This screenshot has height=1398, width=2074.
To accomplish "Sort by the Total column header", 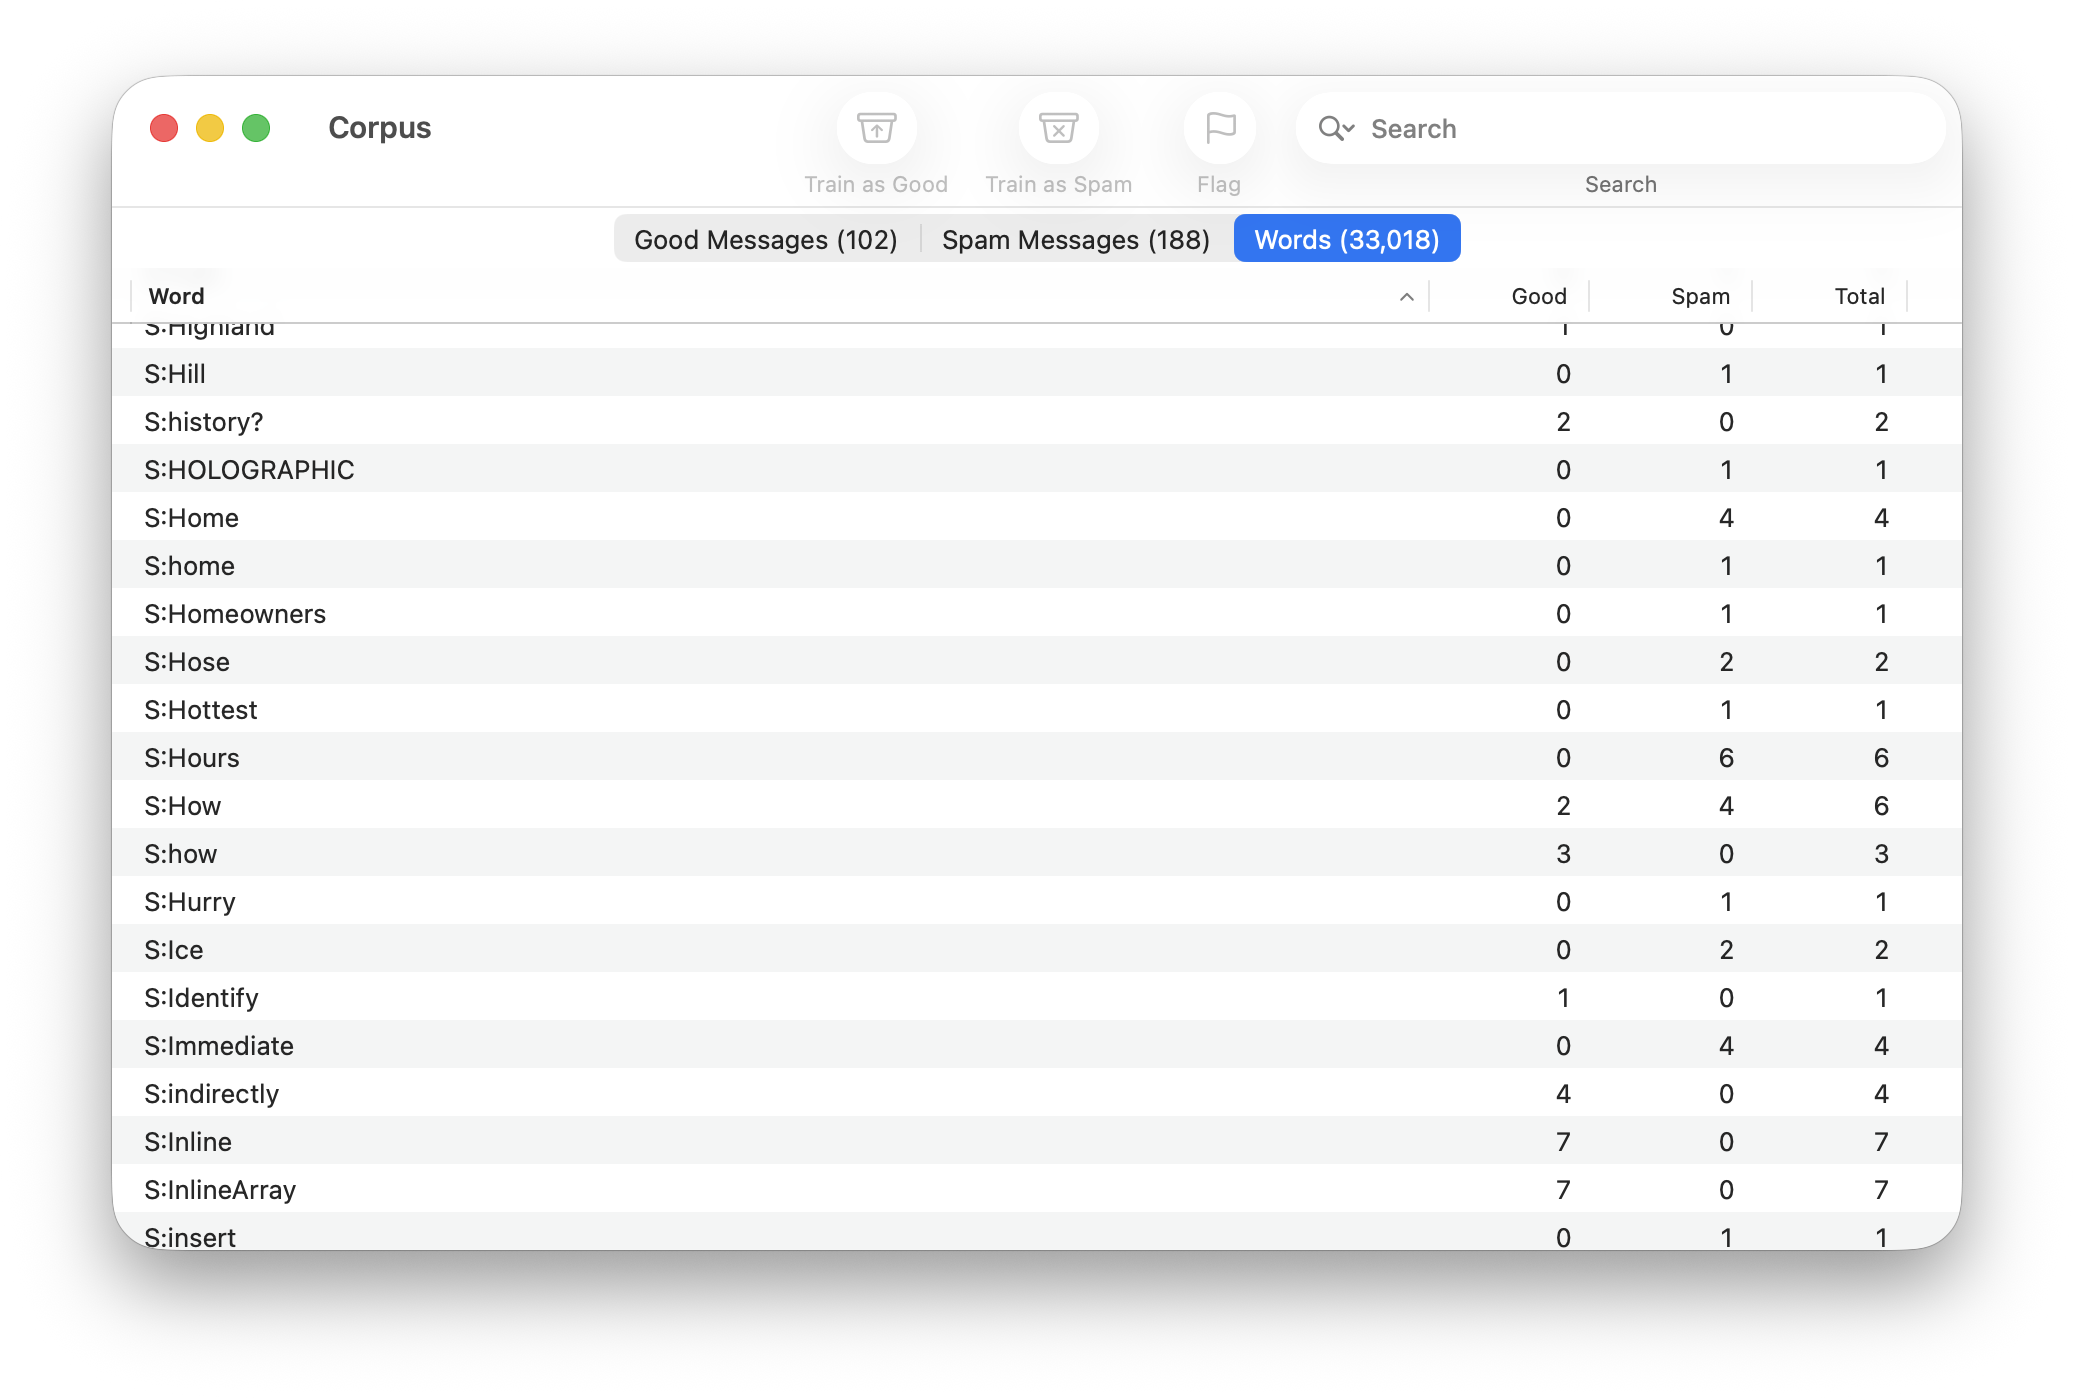I will [1858, 297].
